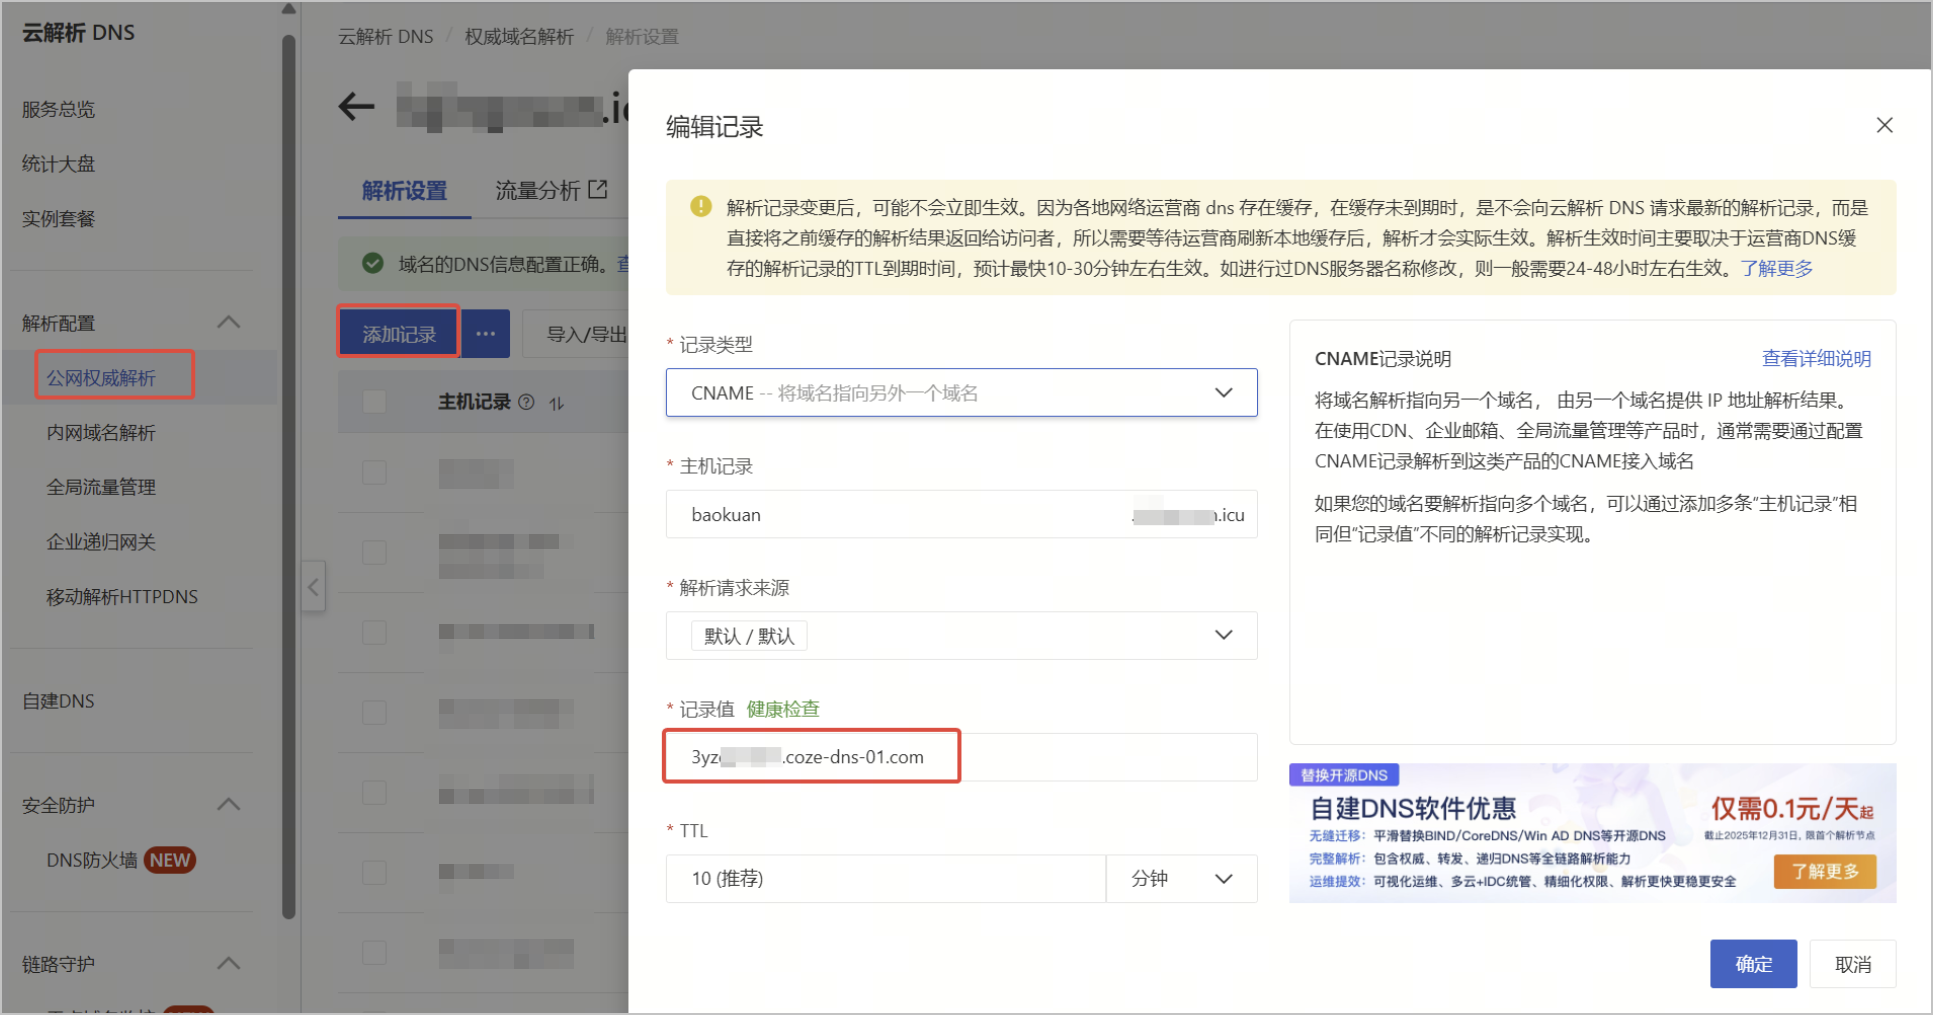Click the yellow warning icon in the notice
The image size is (1933, 1015).
(701, 207)
